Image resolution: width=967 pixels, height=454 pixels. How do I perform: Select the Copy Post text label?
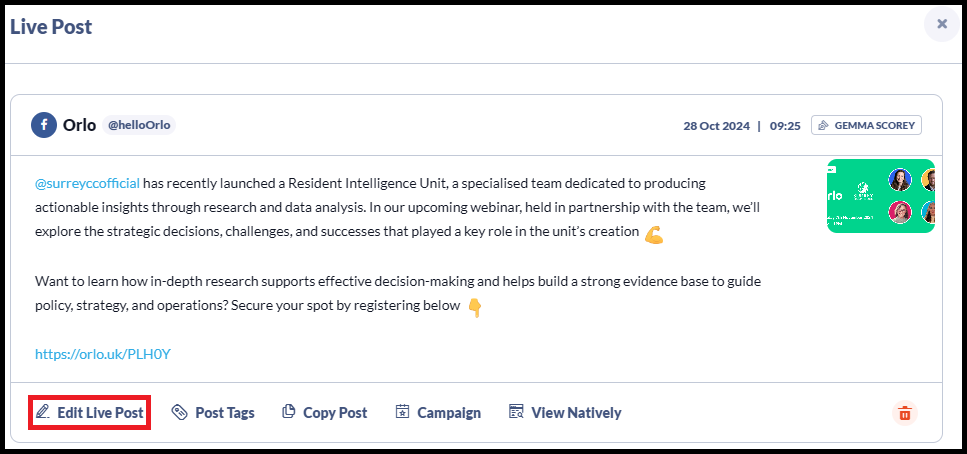point(335,413)
